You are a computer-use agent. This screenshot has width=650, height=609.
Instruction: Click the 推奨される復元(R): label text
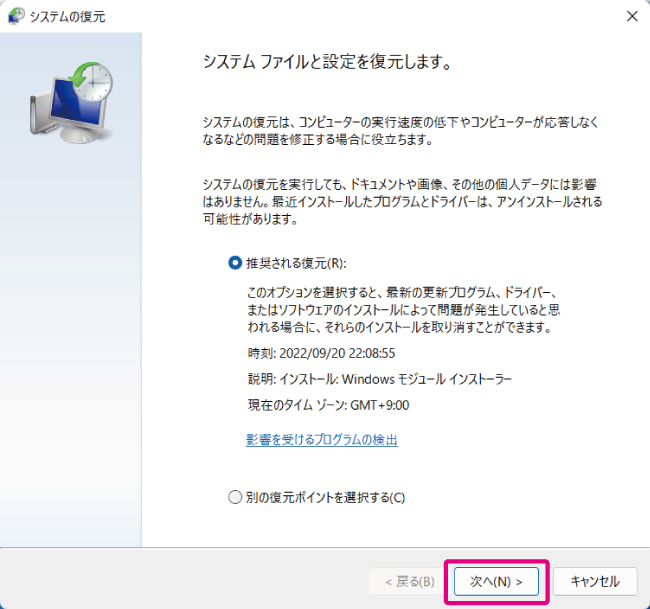click(x=295, y=263)
